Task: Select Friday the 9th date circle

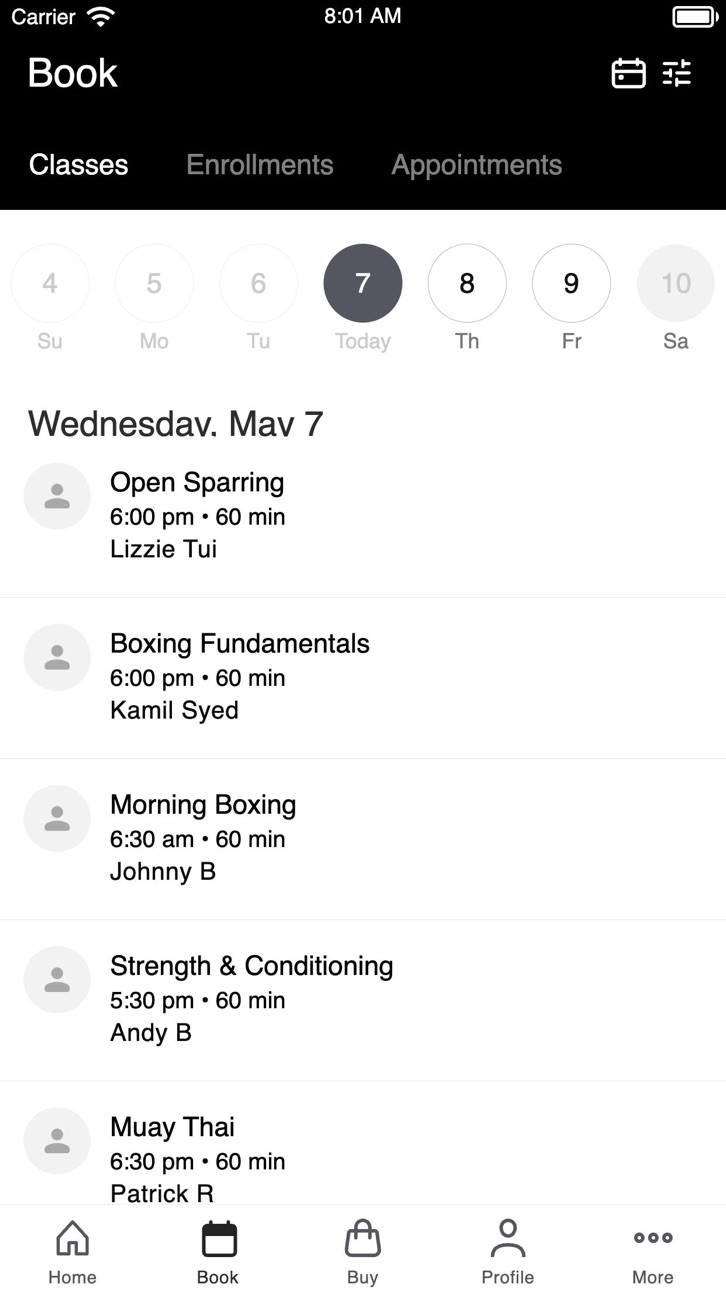Action: click(x=571, y=283)
